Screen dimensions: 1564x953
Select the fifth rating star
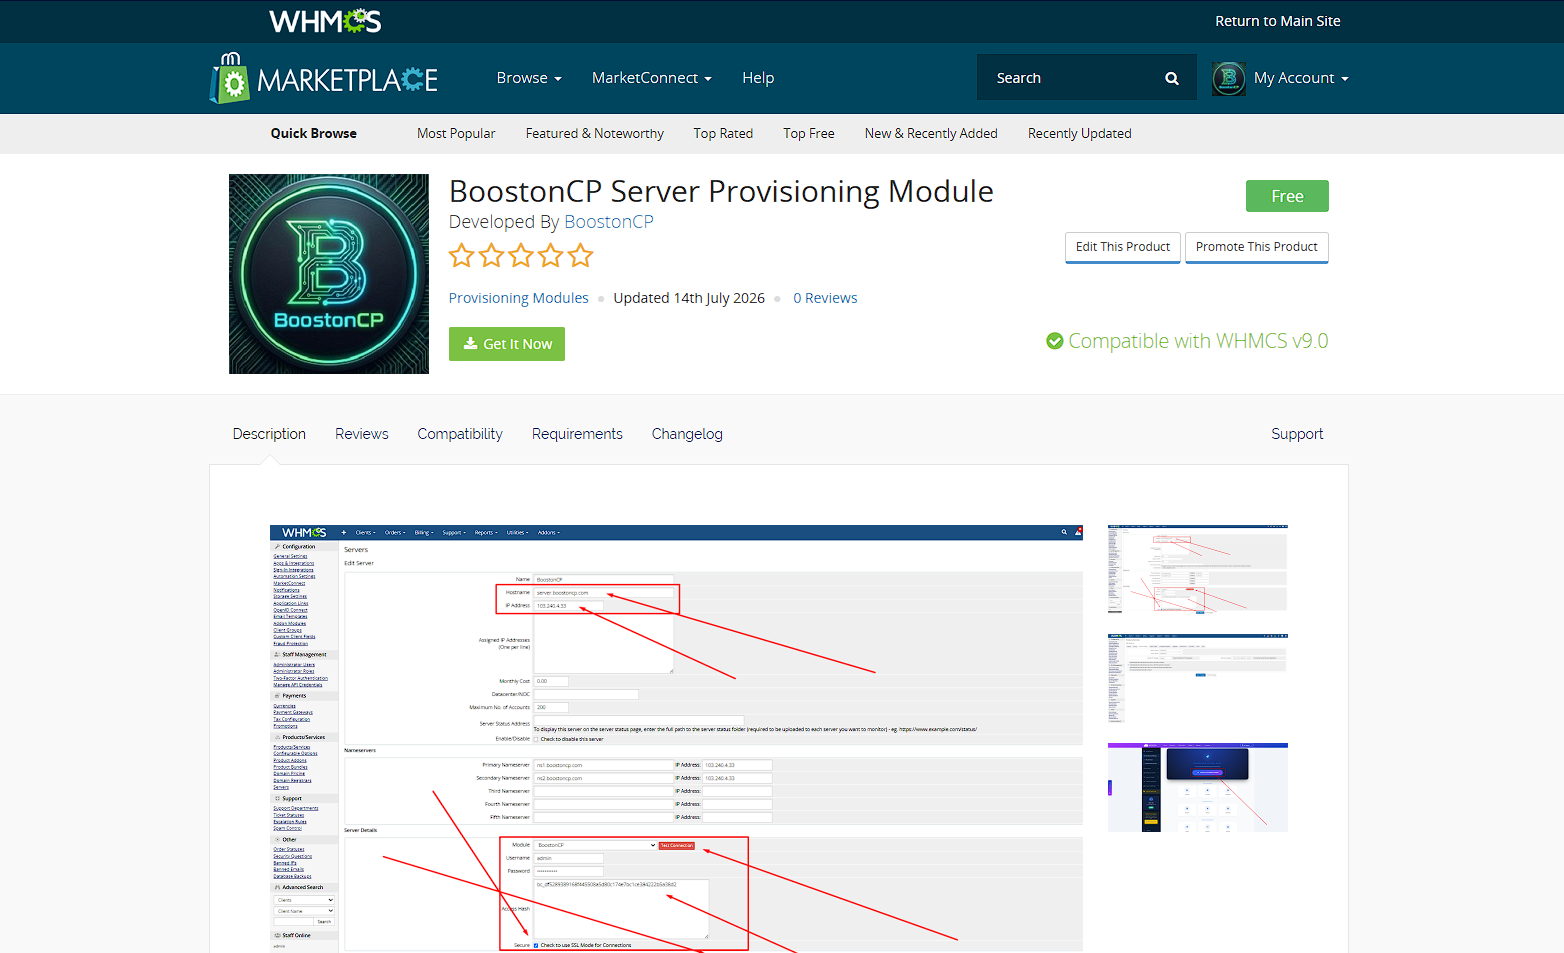coord(581,256)
